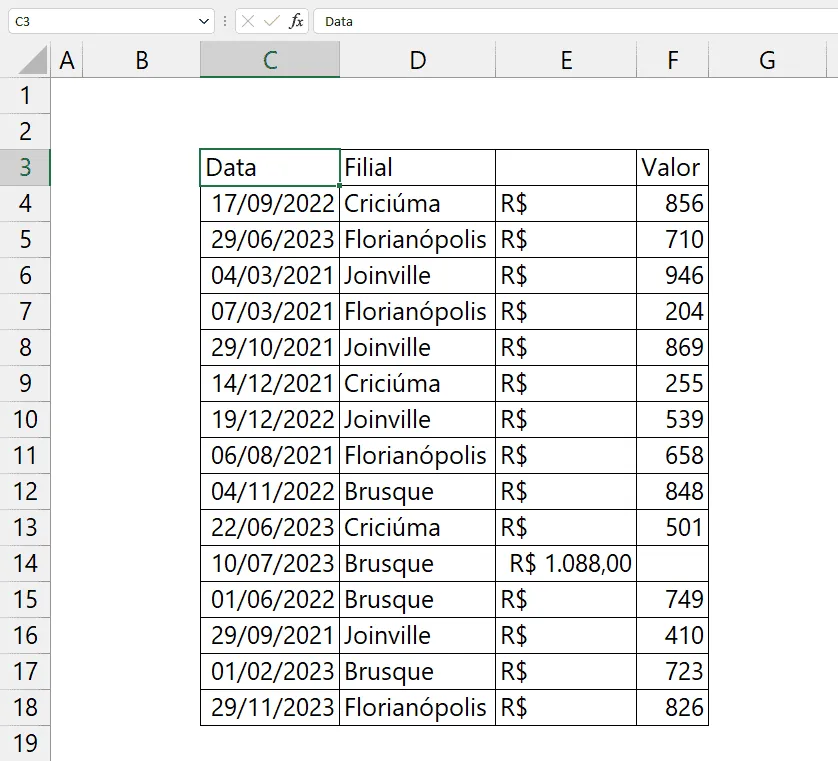
Task: Click the date cell 17/09/2022
Action: (270, 204)
